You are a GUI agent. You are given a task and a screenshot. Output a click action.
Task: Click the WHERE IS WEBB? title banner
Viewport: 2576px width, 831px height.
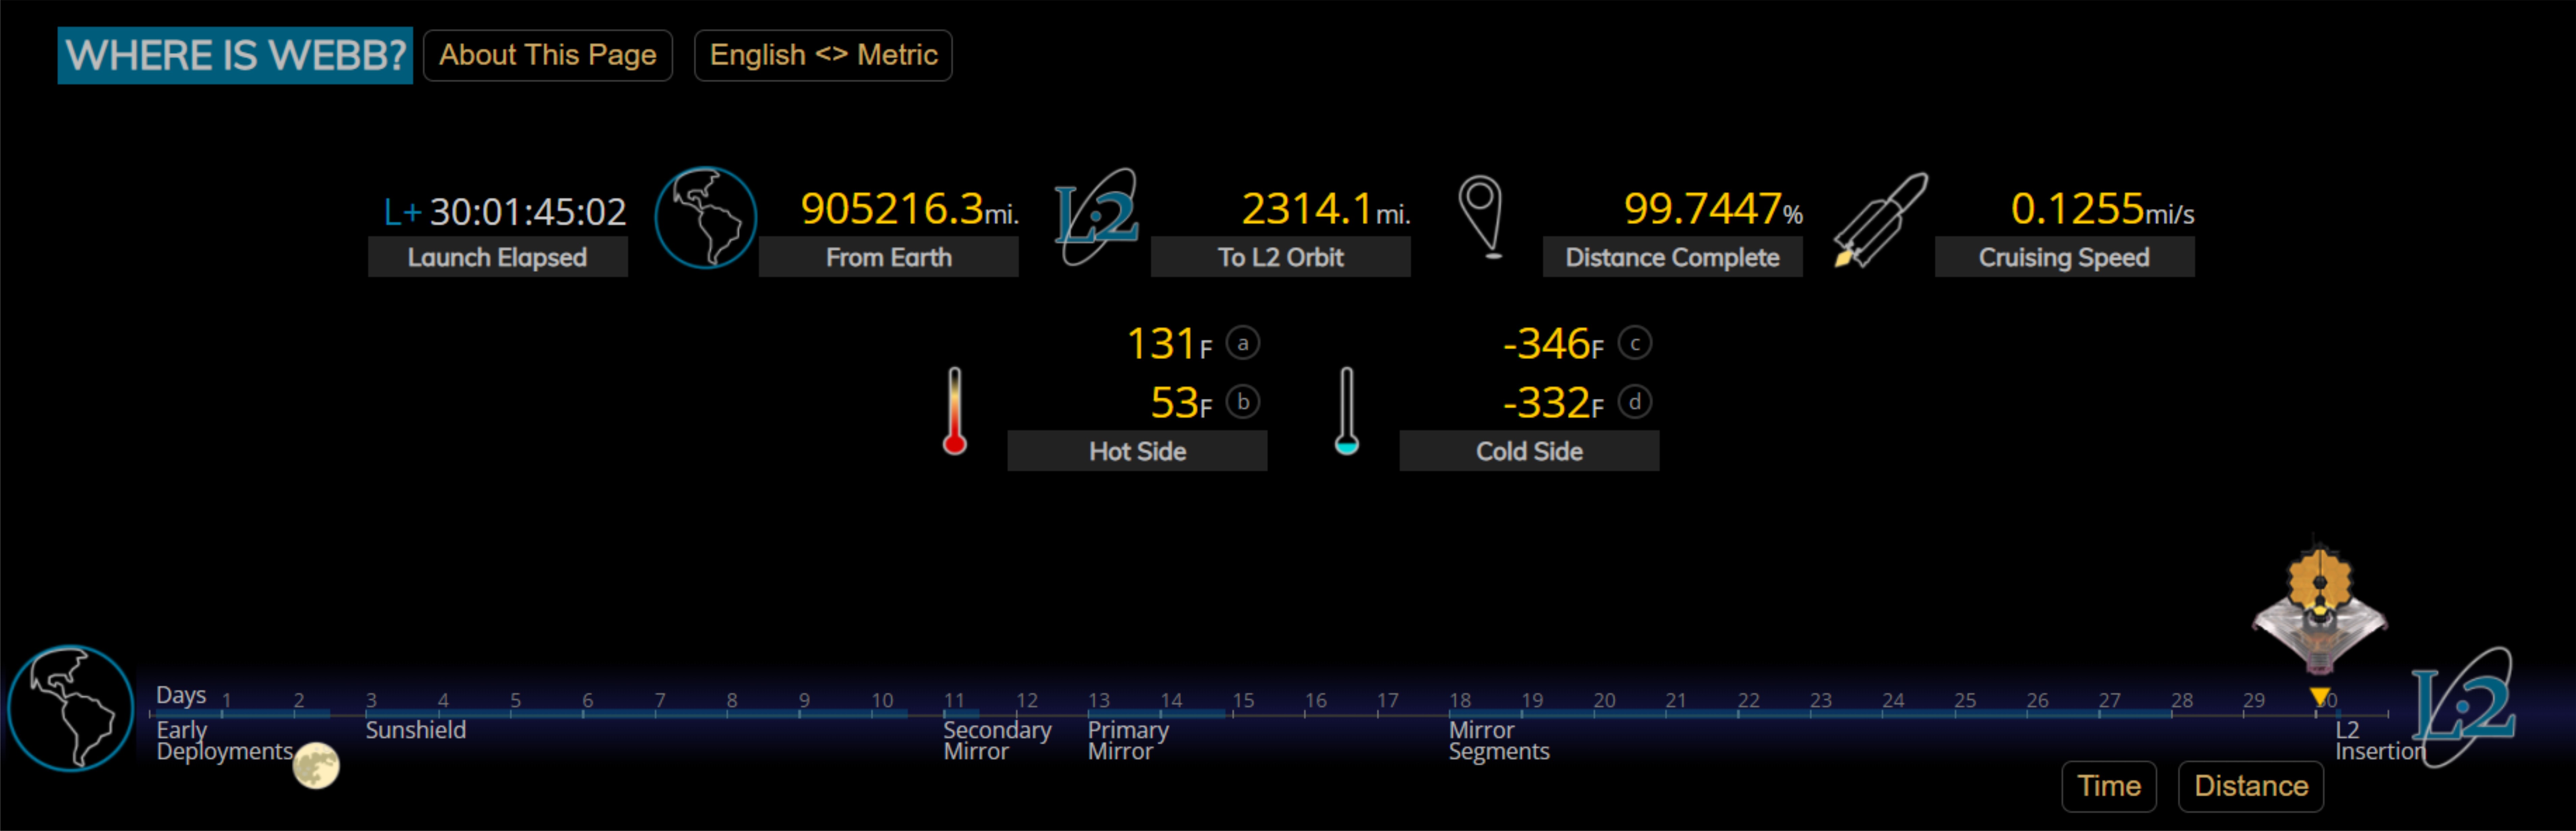[235, 55]
